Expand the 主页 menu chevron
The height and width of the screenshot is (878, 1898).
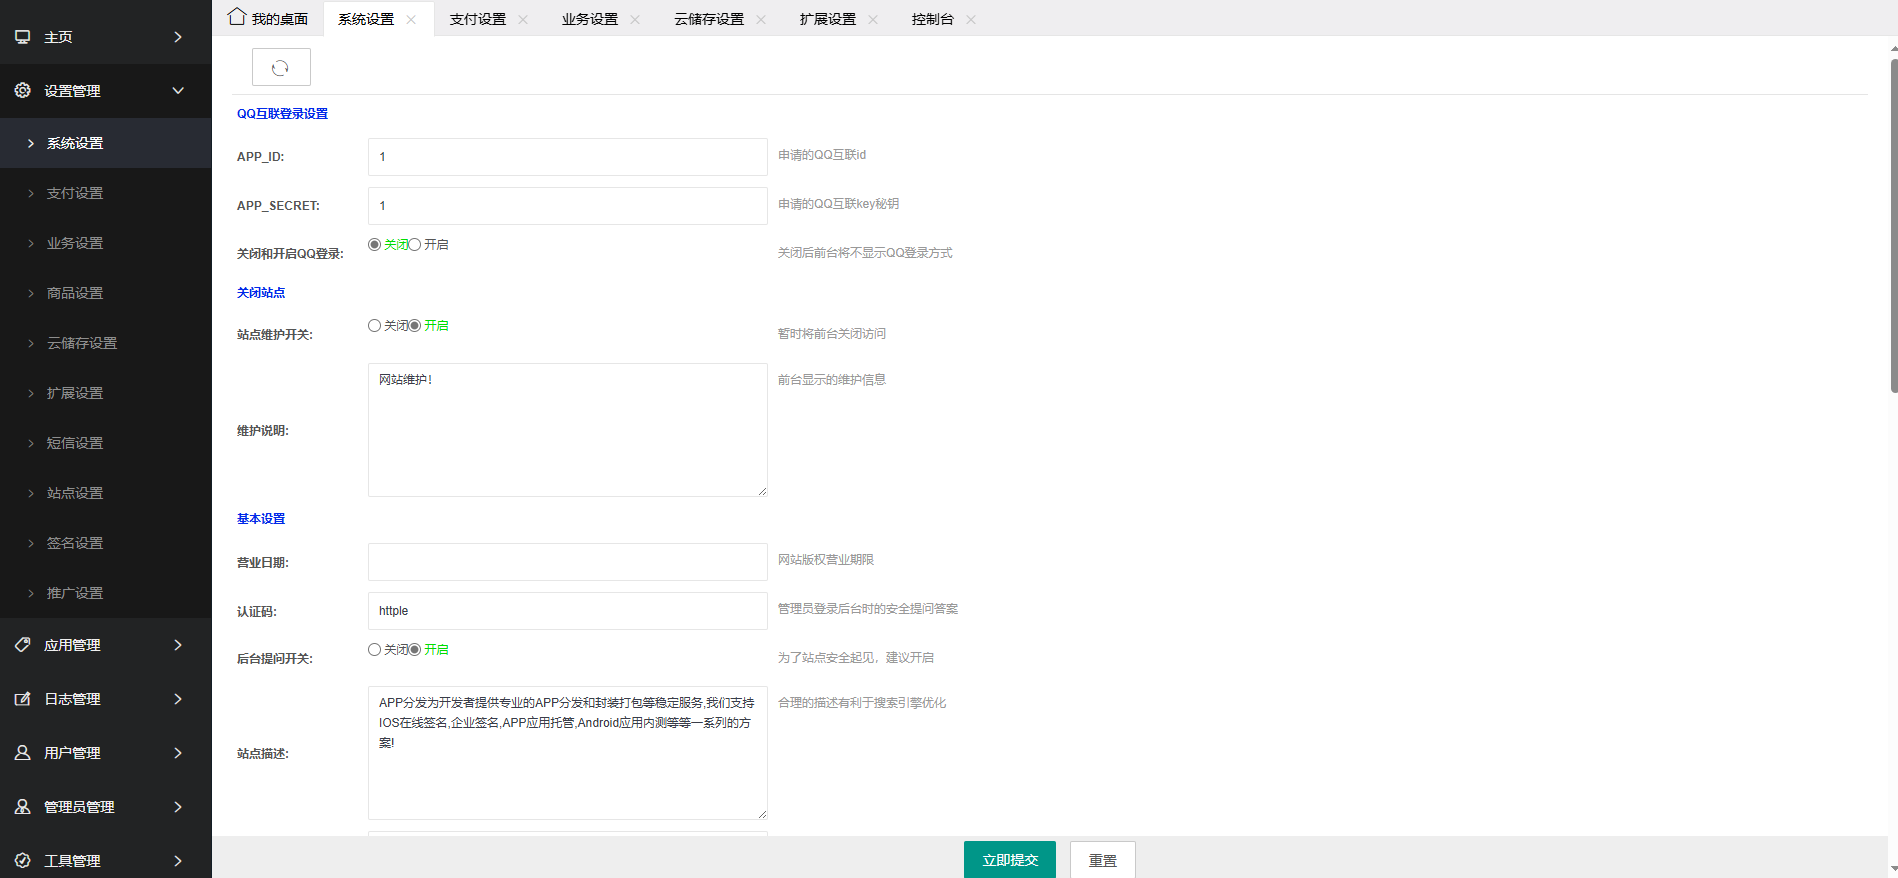click(x=178, y=37)
